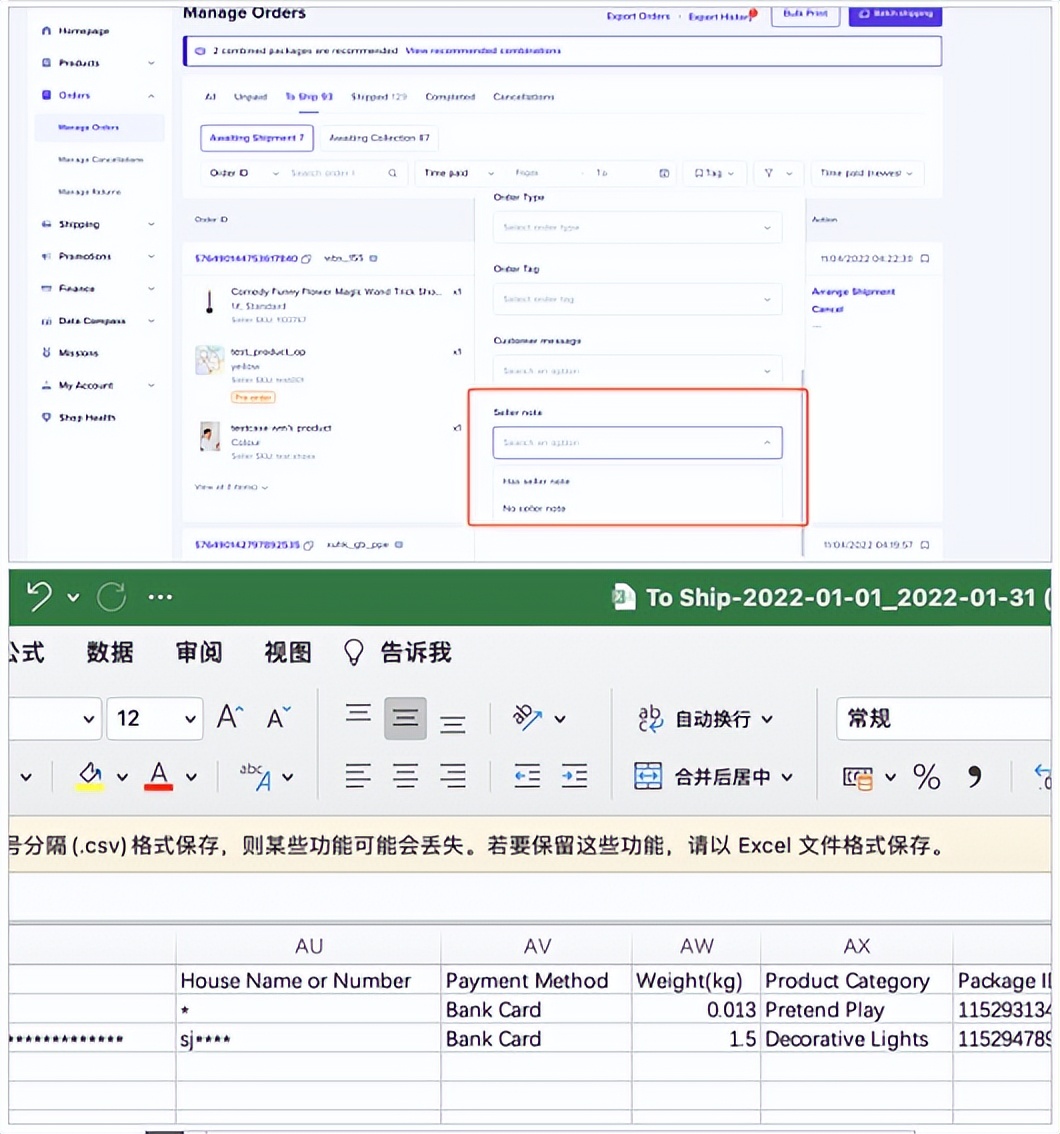Viewport: 1060px width, 1134px height.
Task: Expand the Order Type dropdown
Action: [x=637, y=227]
